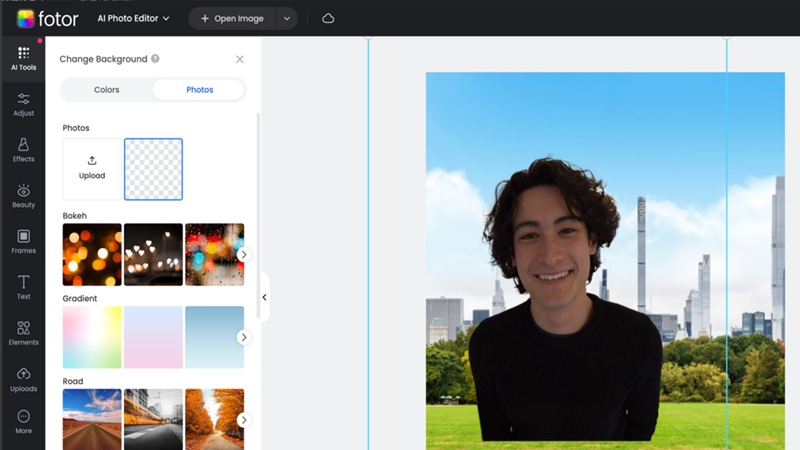Select the Effects sidebar icon
The image size is (800, 450).
[22, 151]
